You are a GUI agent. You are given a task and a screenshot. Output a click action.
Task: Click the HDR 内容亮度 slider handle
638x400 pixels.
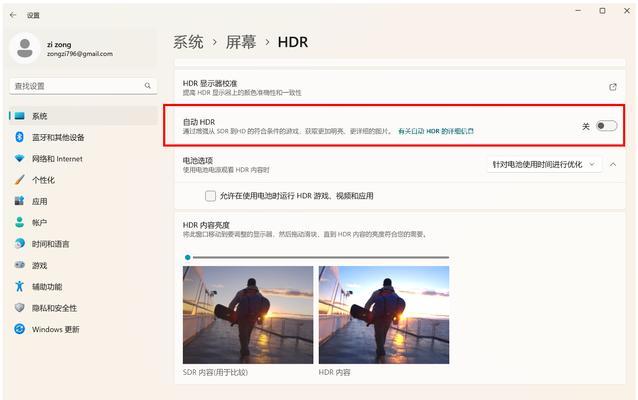point(188,257)
